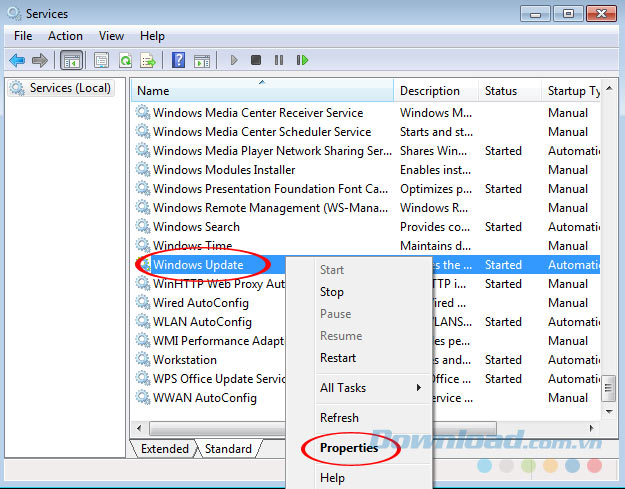Click the Forward arrow toolbar icon
This screenshot has width=625, height=489.
click(39, 60)
